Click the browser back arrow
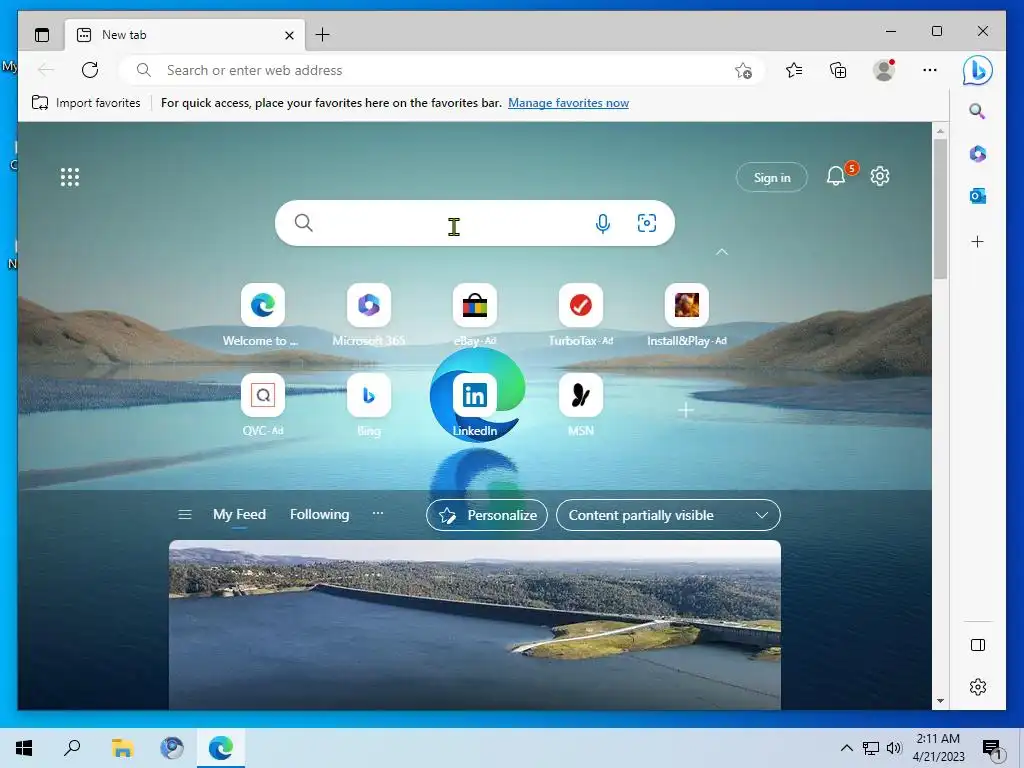The width and height of the screenshot is (1024, 768). tap(46, 70)
